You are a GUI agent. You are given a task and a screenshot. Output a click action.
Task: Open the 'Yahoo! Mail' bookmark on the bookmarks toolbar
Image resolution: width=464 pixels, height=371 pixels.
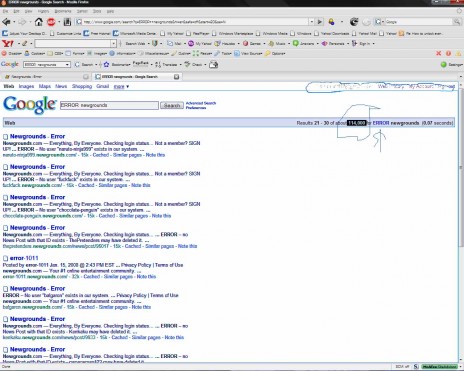pyautogui.click(x=365, y=33)
